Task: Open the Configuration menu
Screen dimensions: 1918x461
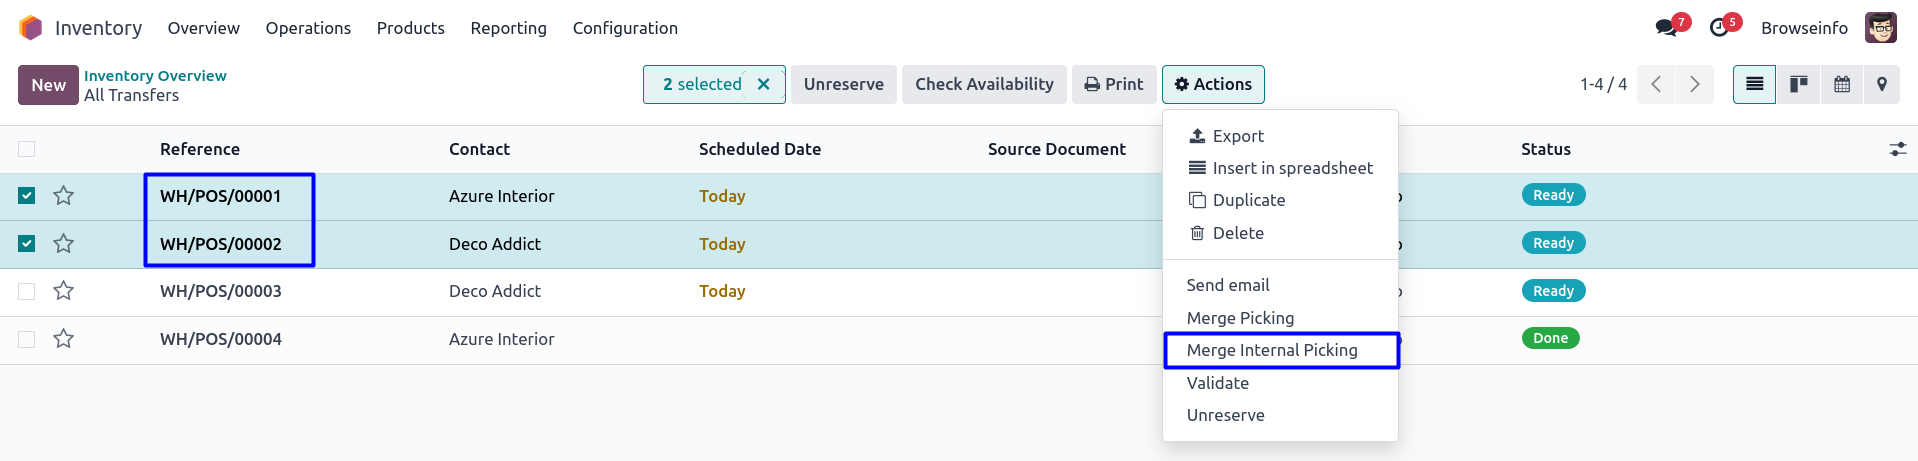Action: tap(625, 28)
